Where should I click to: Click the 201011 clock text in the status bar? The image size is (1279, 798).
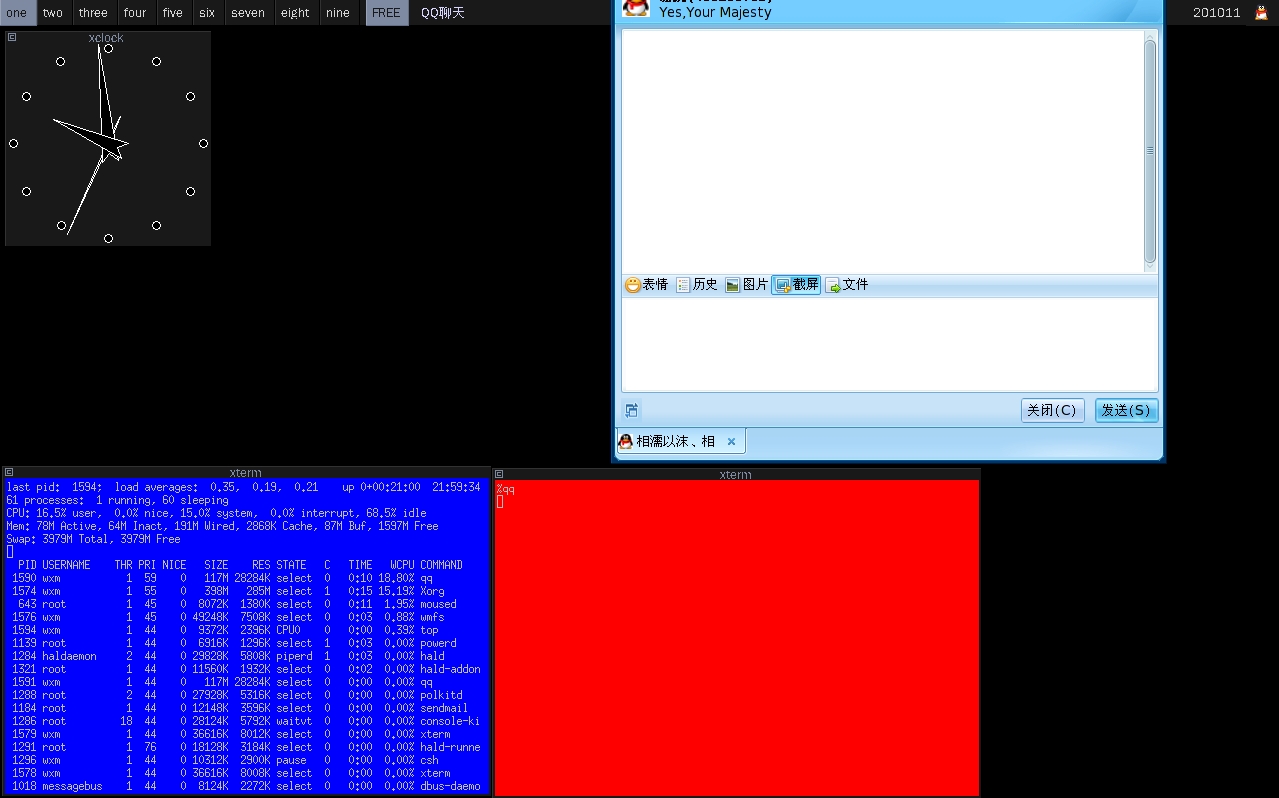[x=1216, y=13]
